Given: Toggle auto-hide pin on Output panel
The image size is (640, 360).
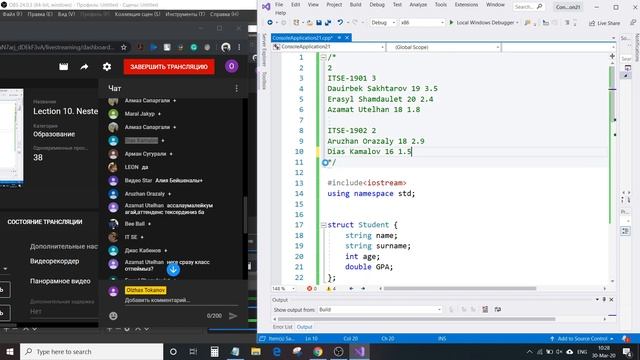Looking at the screenshot, I should [604, 300].
